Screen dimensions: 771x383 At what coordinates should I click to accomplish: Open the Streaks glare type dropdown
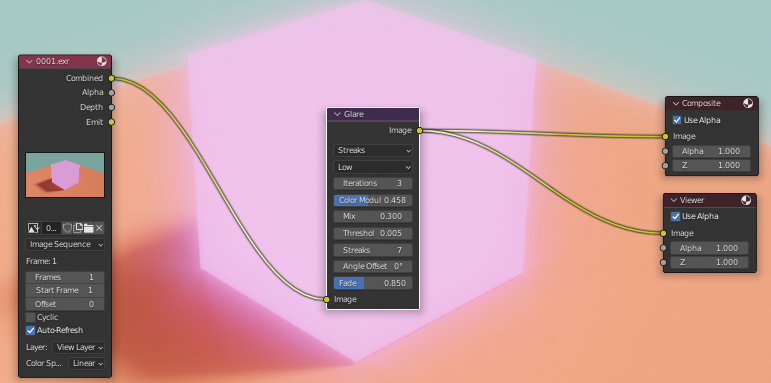click(x=373, y=150)
